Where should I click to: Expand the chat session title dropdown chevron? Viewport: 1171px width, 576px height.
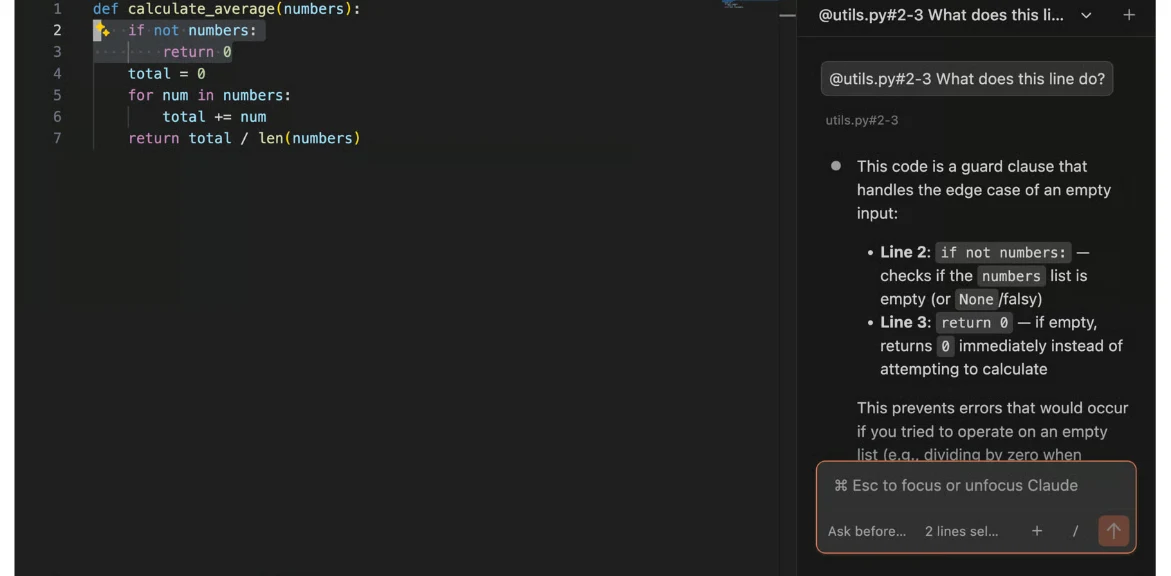(1087, 15)
